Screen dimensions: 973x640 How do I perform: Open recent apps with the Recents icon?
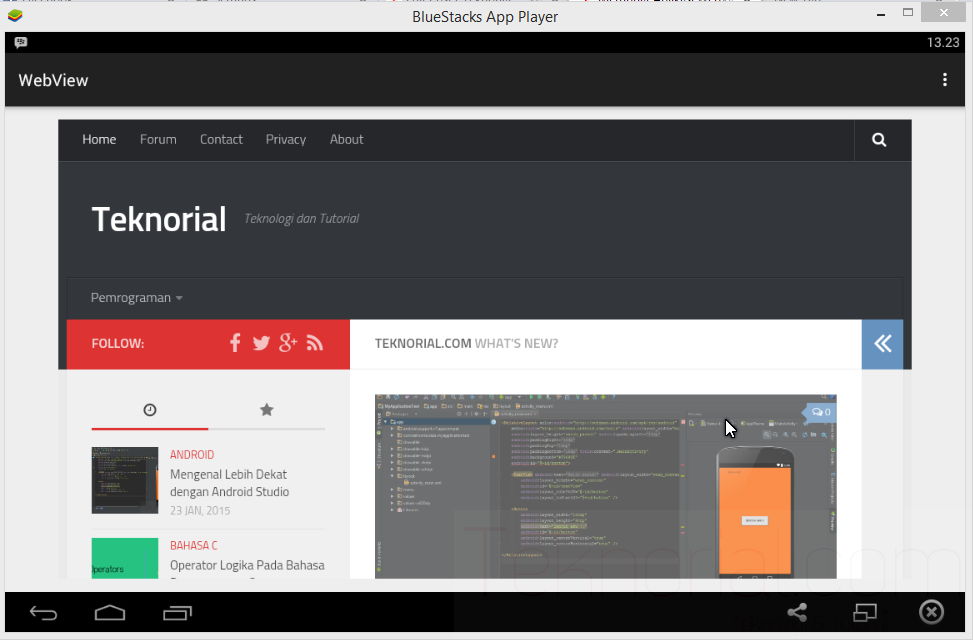click(178, 611)
